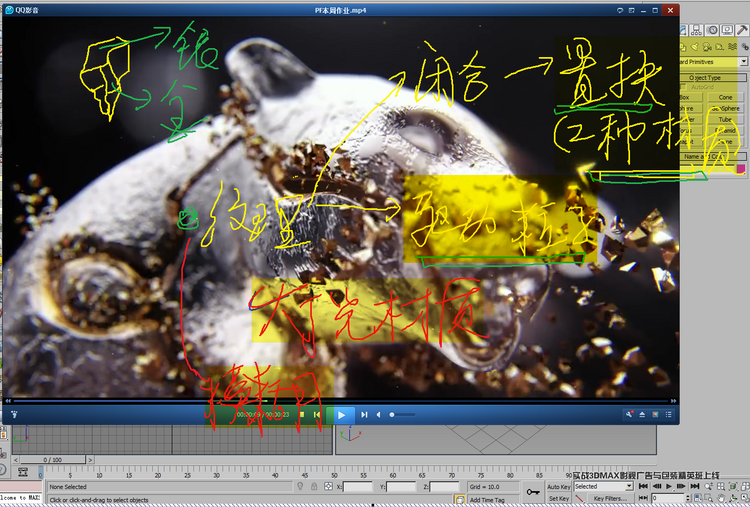Screen dimensions: 750x507
Task: Open the Display tab in 3ds Max
Action: coord(727,30)
